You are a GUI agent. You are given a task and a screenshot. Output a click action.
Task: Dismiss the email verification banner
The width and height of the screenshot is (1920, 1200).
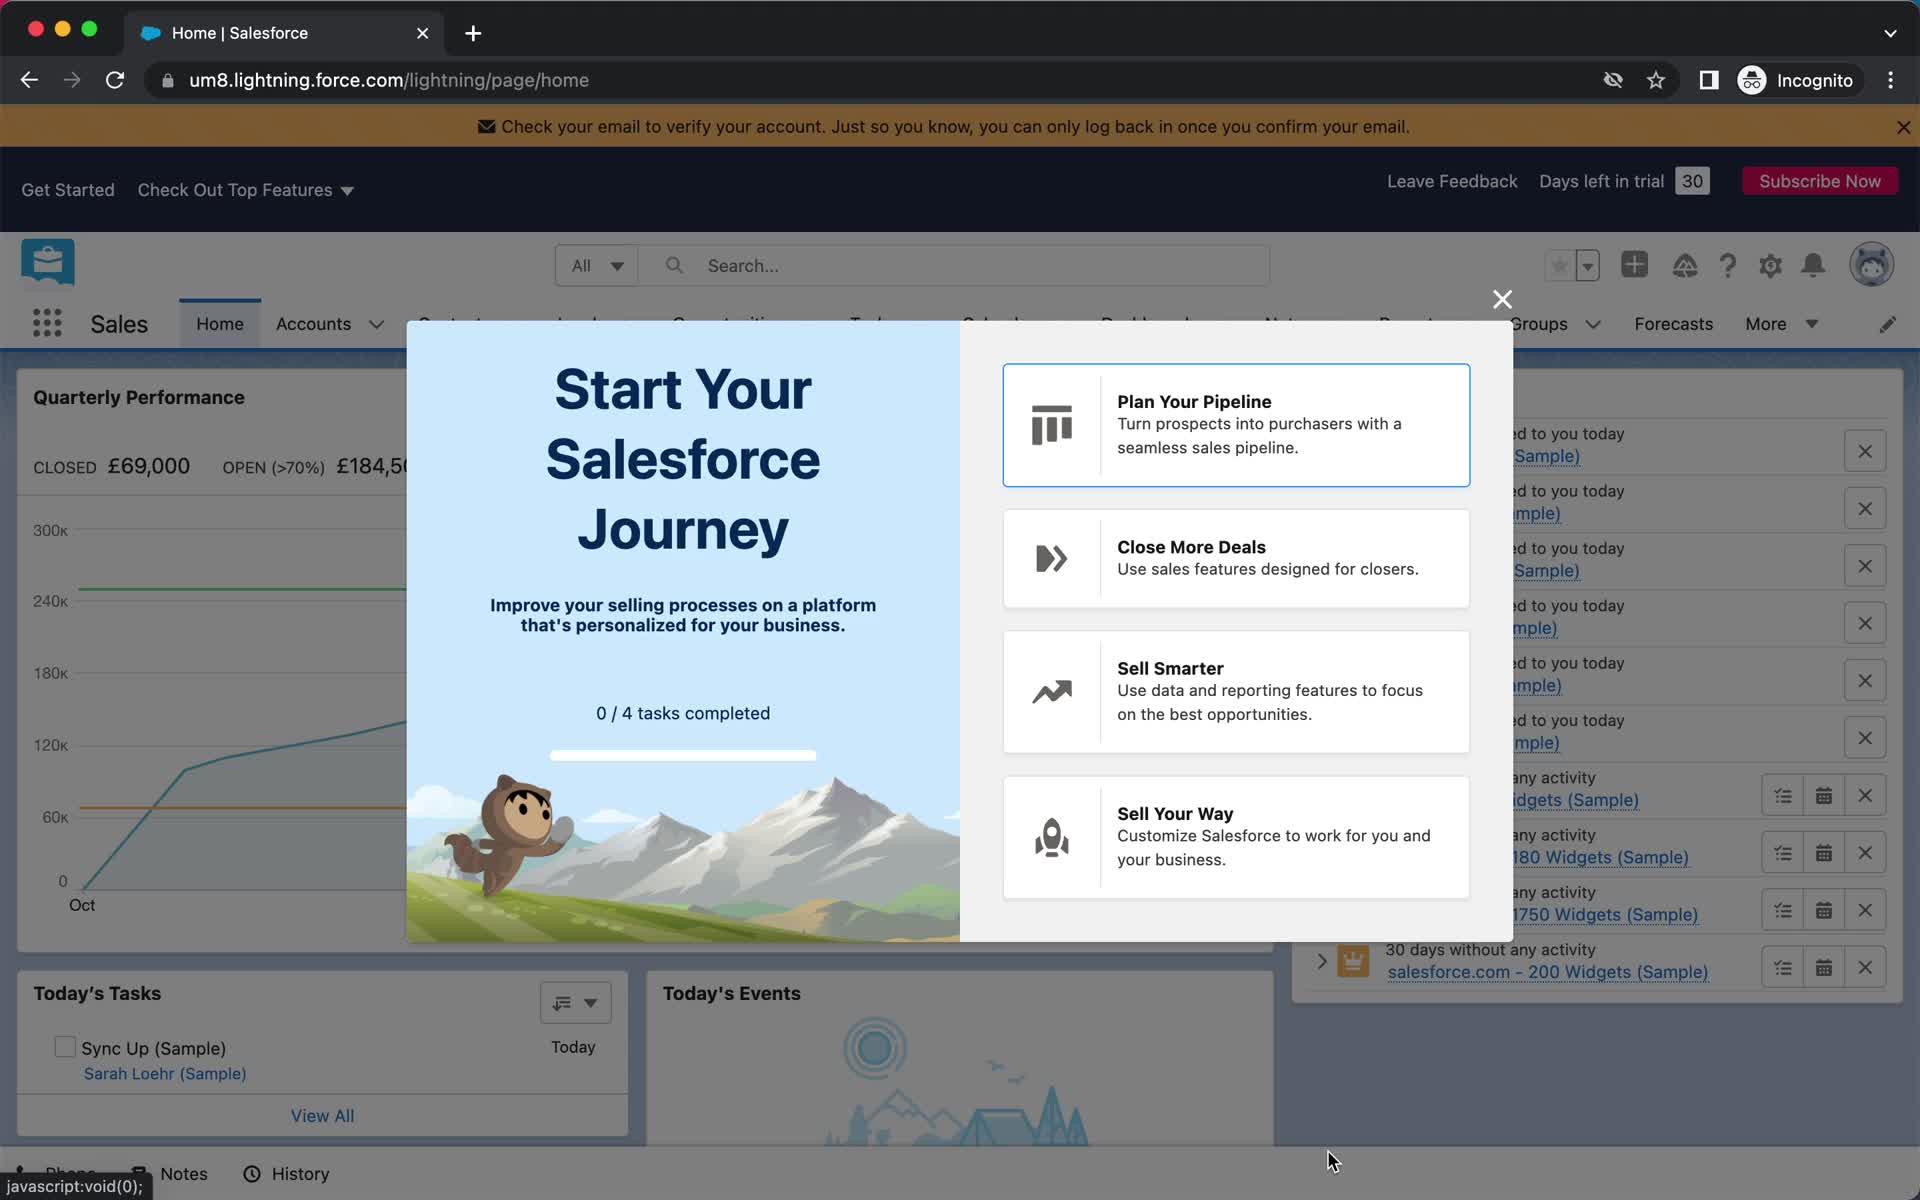pyautogui.click(x=1903, y=127)
